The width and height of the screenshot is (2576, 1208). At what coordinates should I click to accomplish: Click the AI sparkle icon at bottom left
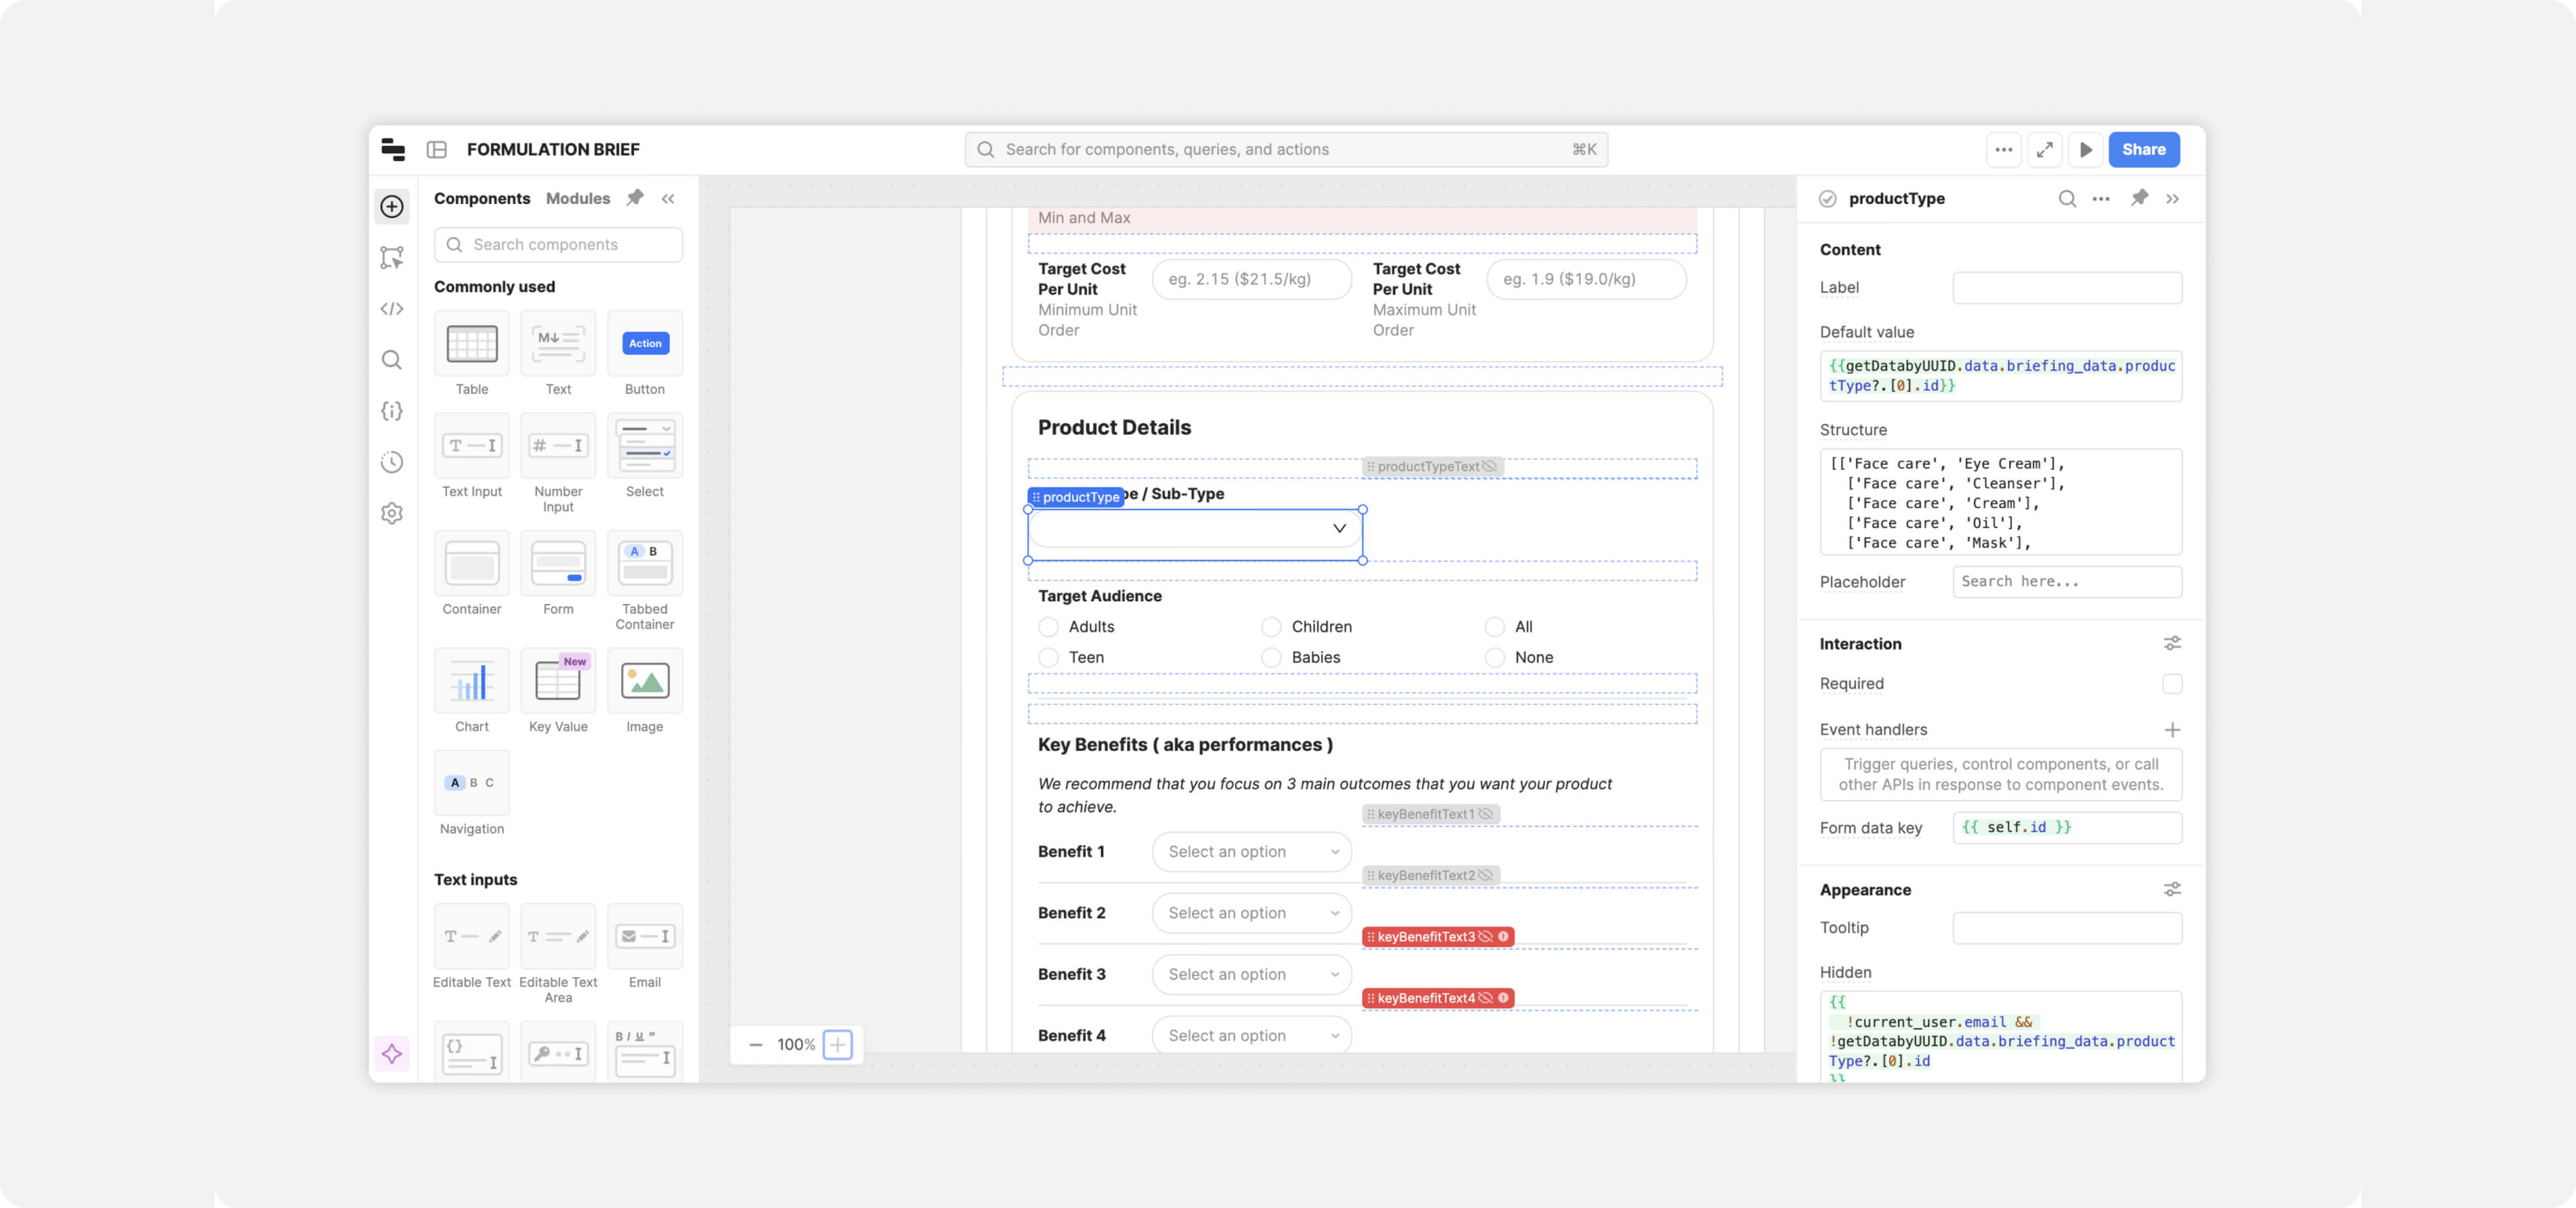coord(392,1053)
